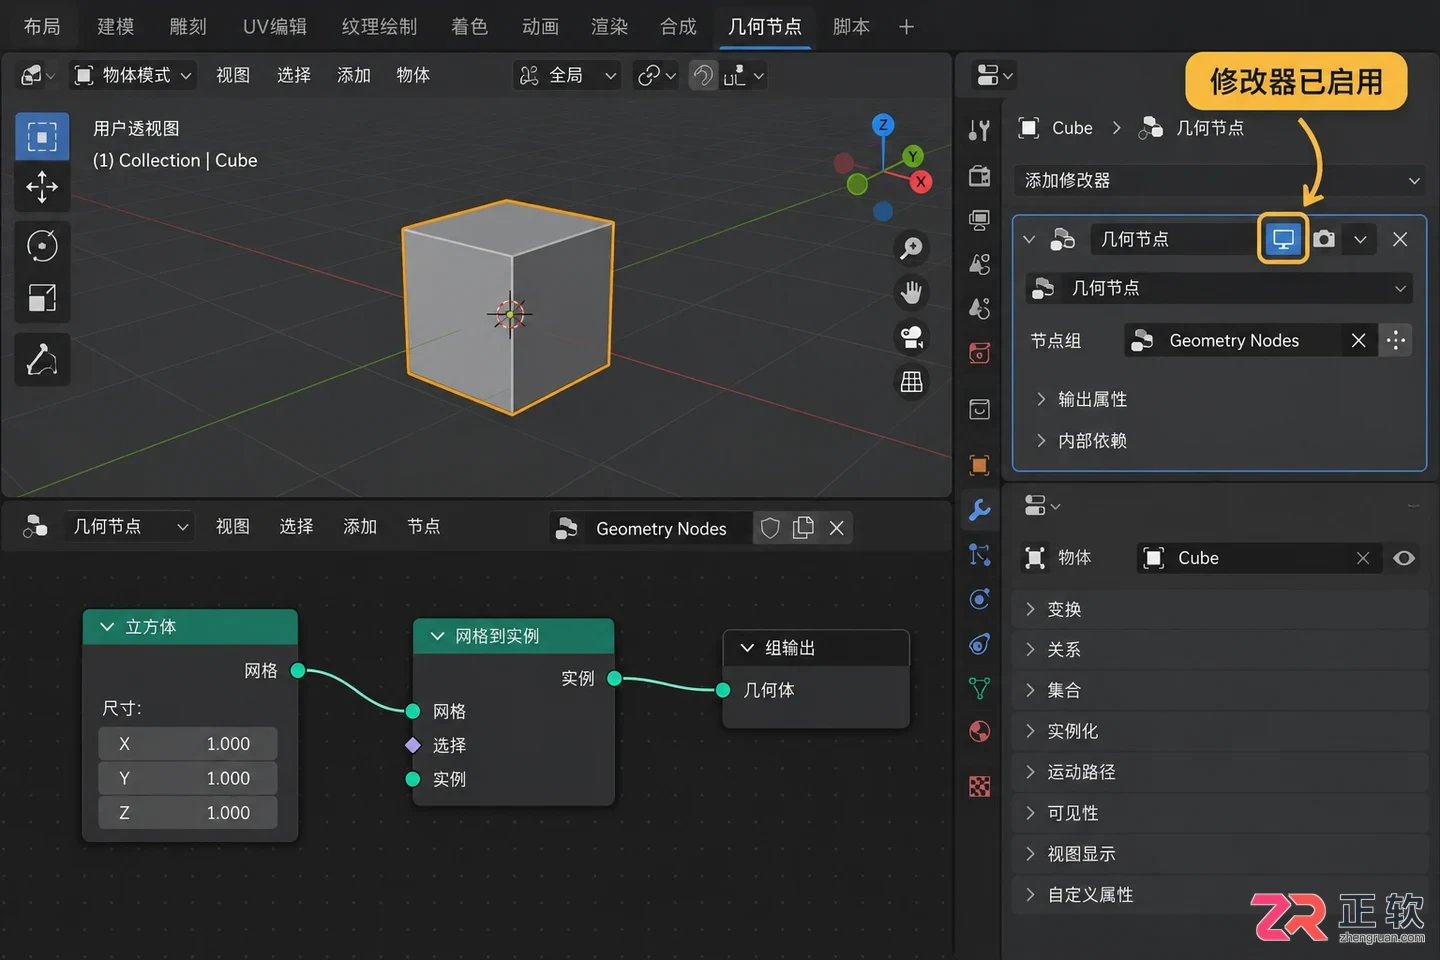Switch to the 建模 workspace tab
This screenshot has width=1440, height=960.
[115, 26]
